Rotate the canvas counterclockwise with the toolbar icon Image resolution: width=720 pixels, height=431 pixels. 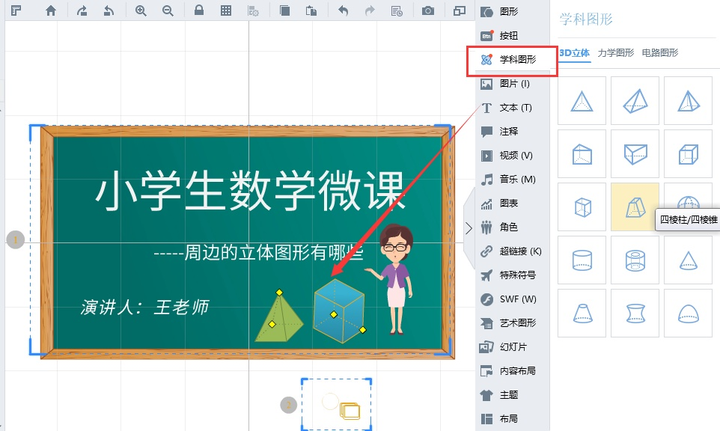[108, 11]
